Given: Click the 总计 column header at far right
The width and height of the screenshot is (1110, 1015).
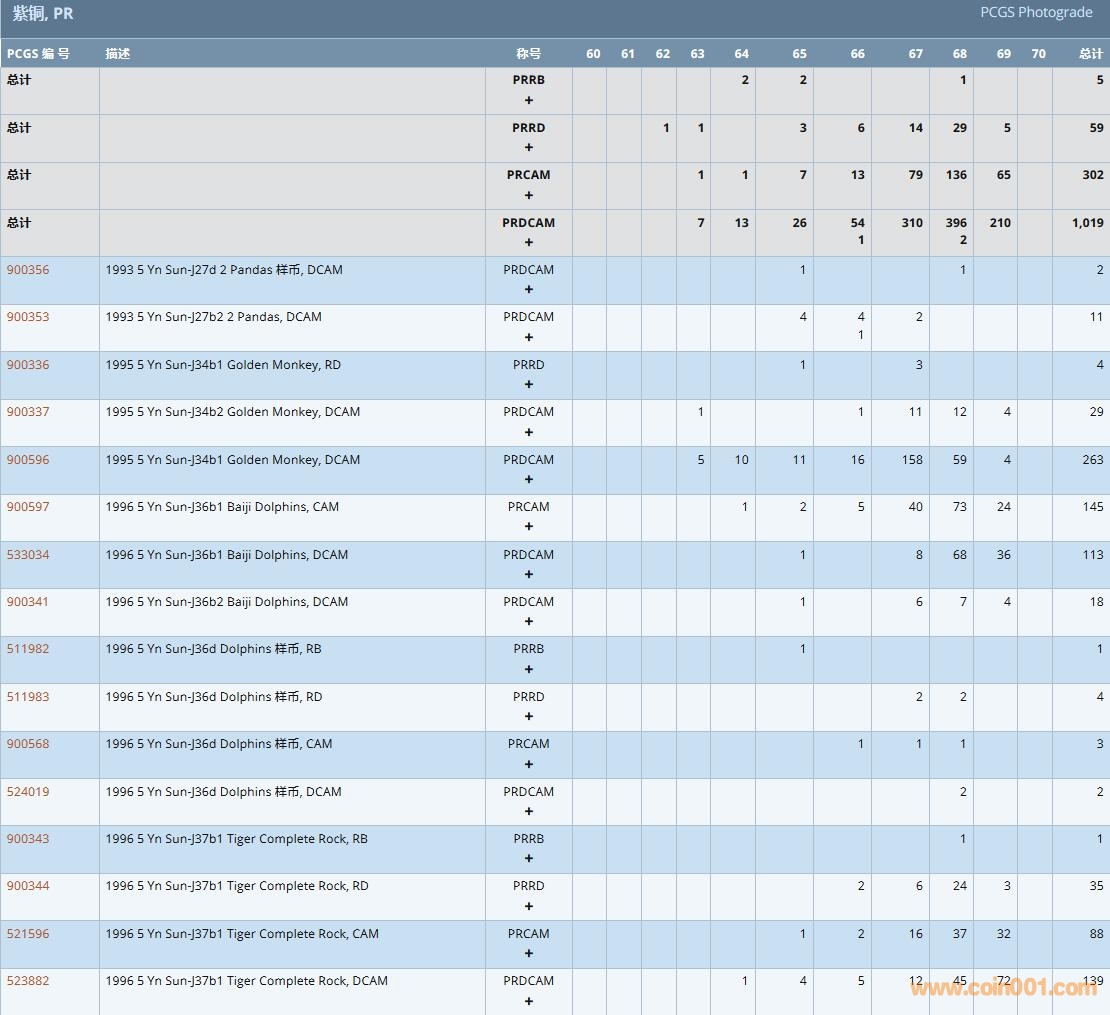Looking at the screenshot, I should click(1091, 54).
